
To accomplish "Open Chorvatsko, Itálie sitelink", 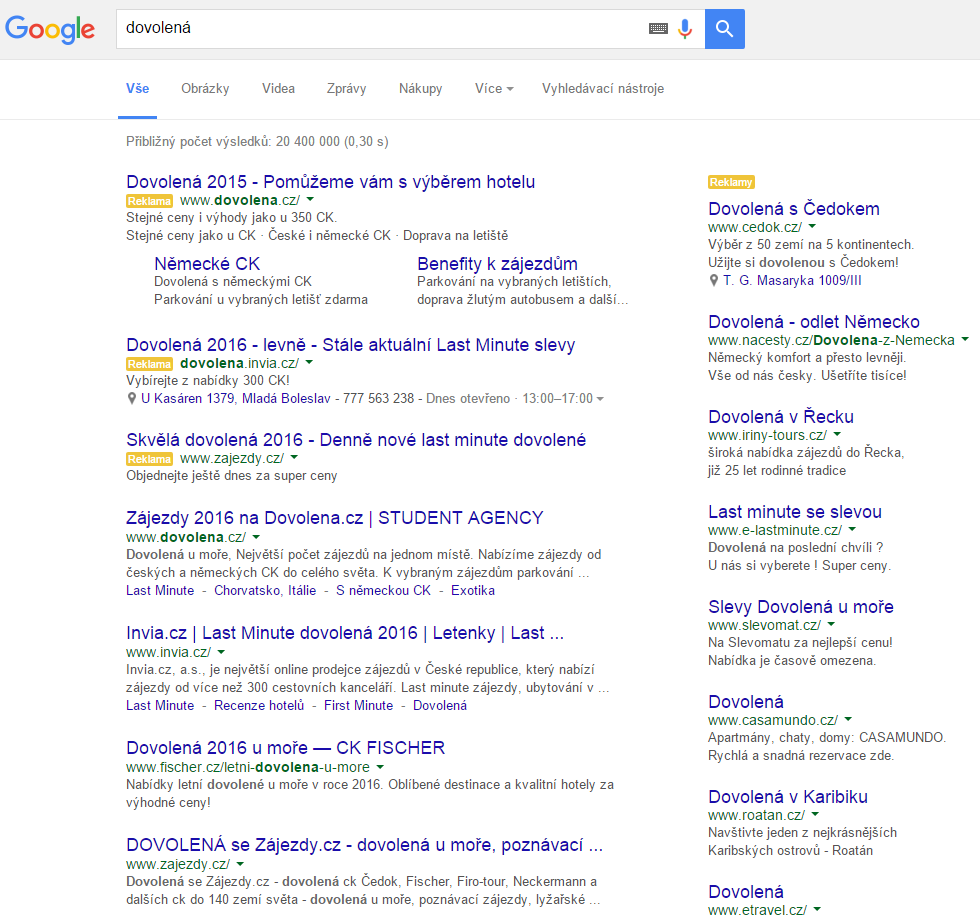I will pyautogui.click(x=265, y=590).
